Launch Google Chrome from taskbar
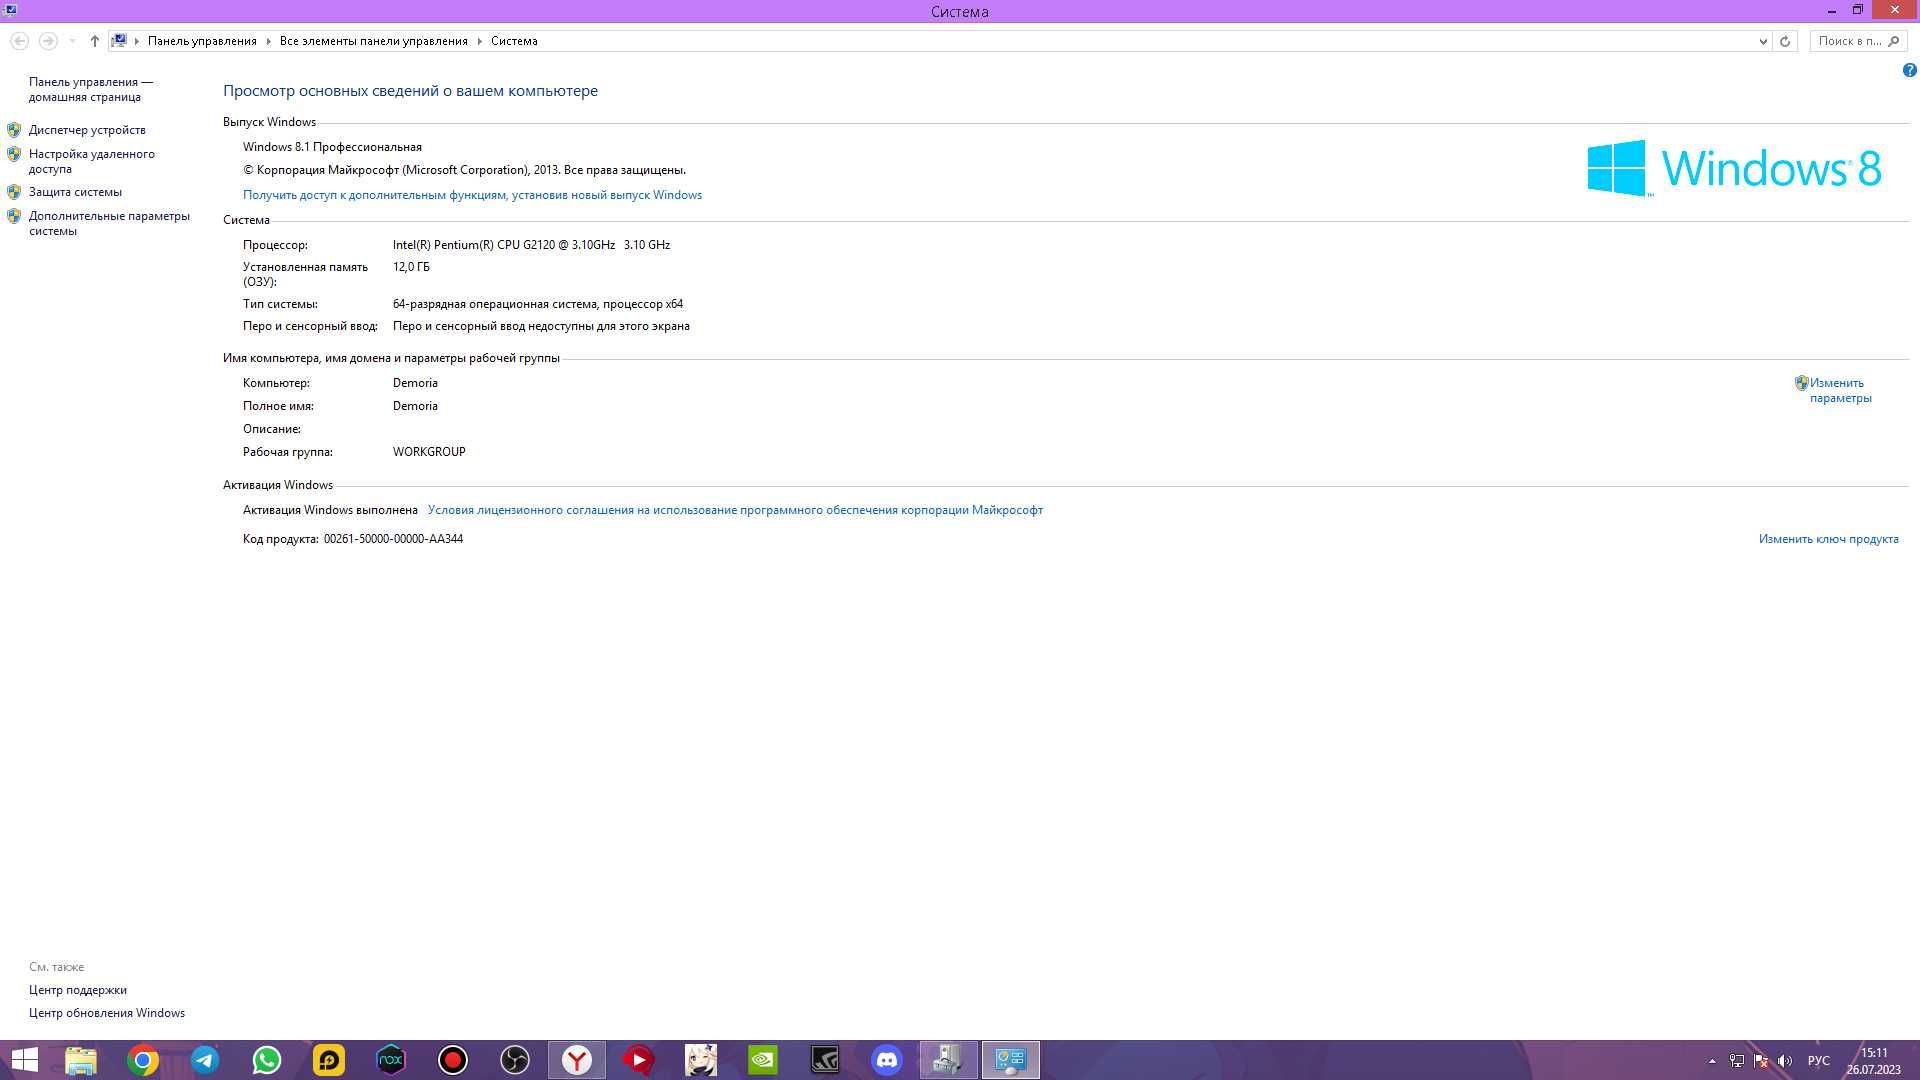1920x1080 pixels. pyautogui.click(x=143, y=1060)
